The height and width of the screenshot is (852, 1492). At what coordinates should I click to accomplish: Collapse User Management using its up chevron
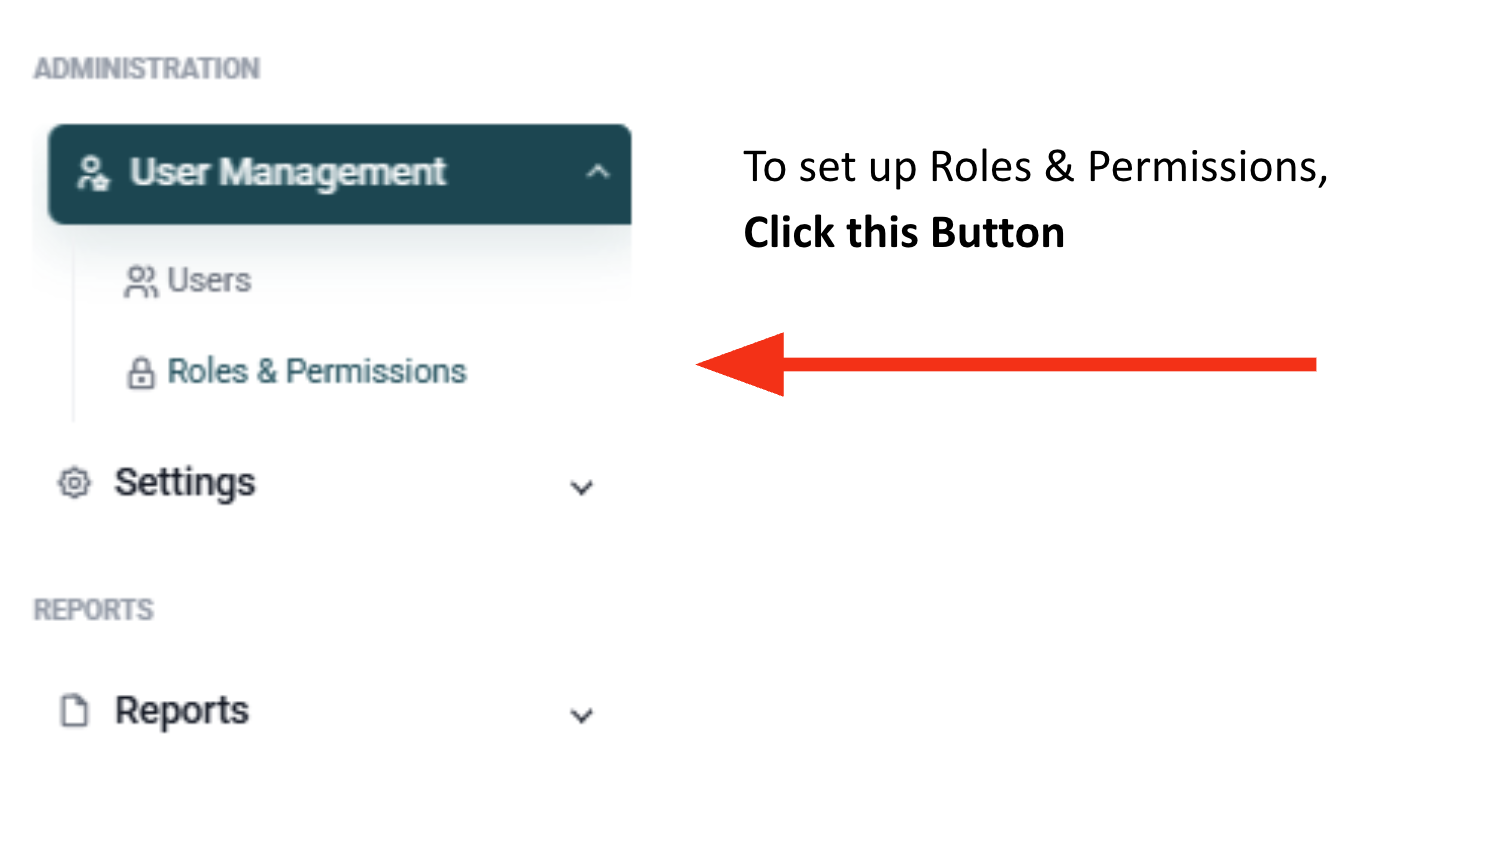598,172
